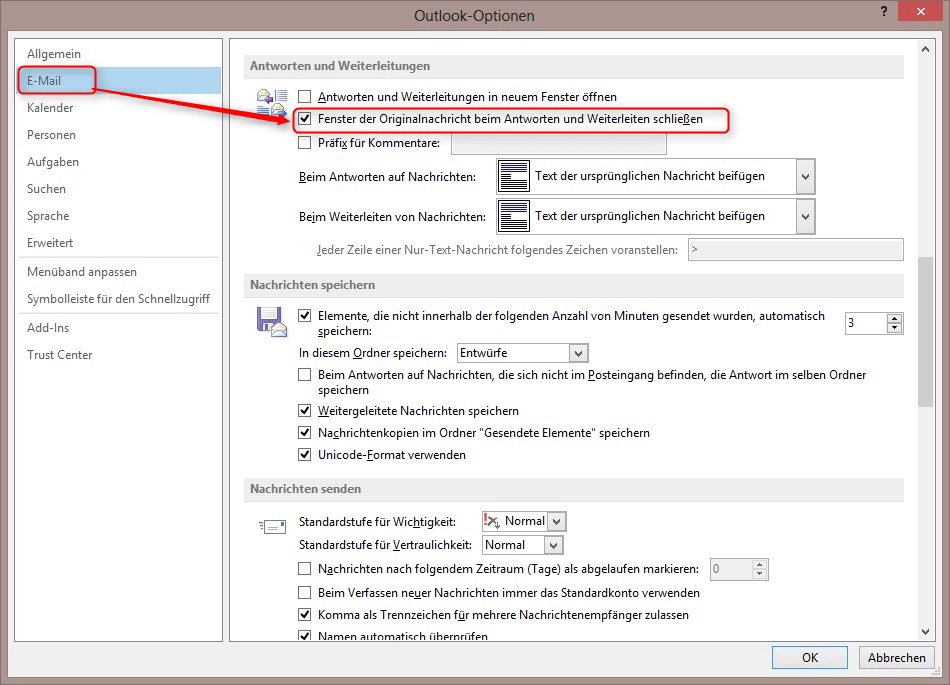Open the Beim Weiterleiten von Nachrichten dropdown
The height and width of the screenshot is (685, 950).
[x=805, y=217]
